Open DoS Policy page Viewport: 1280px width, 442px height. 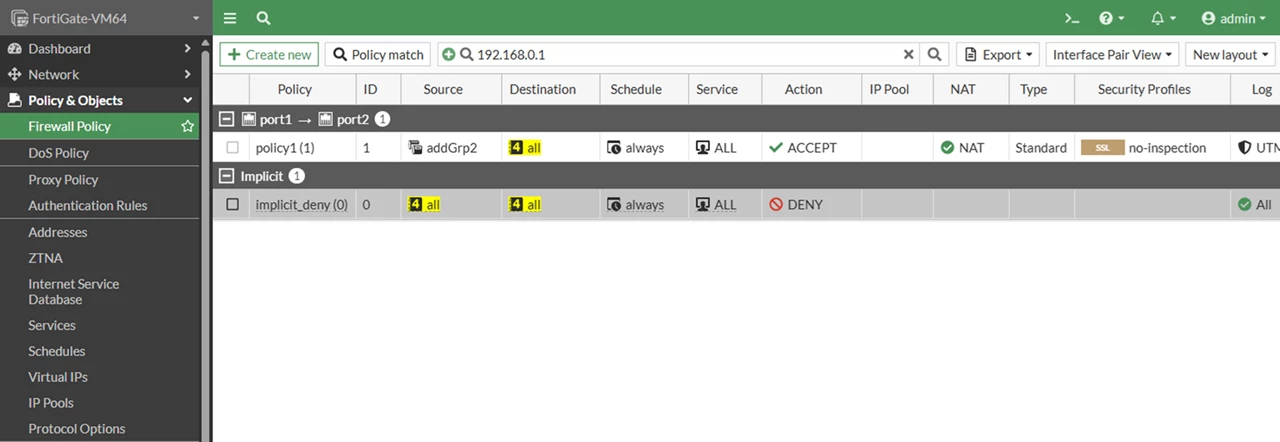click(x=58, y=153)
